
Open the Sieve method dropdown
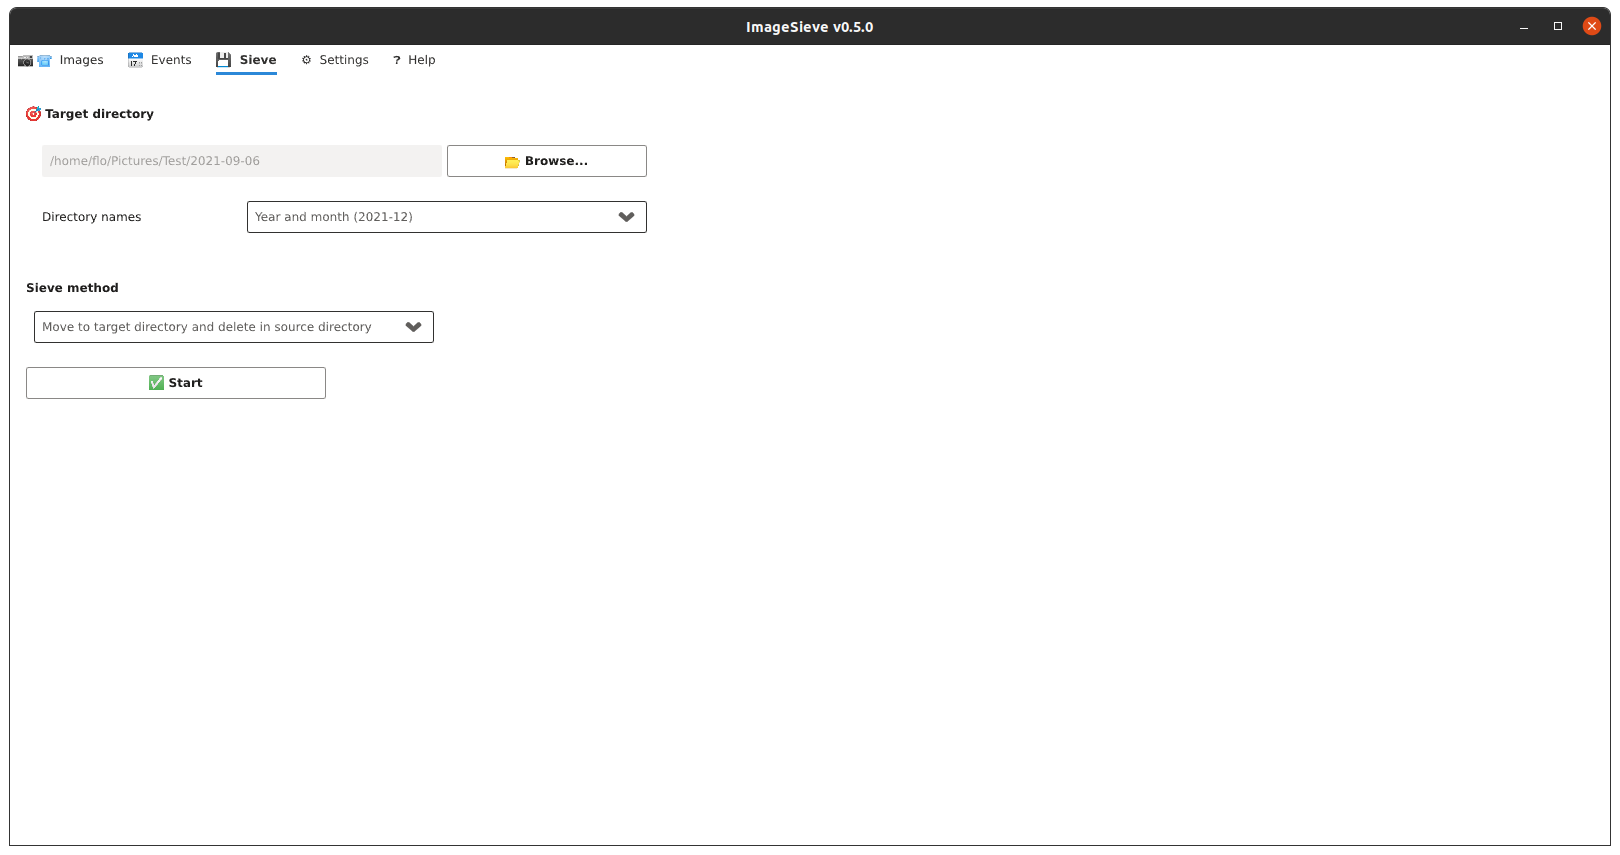pos(234,327)
